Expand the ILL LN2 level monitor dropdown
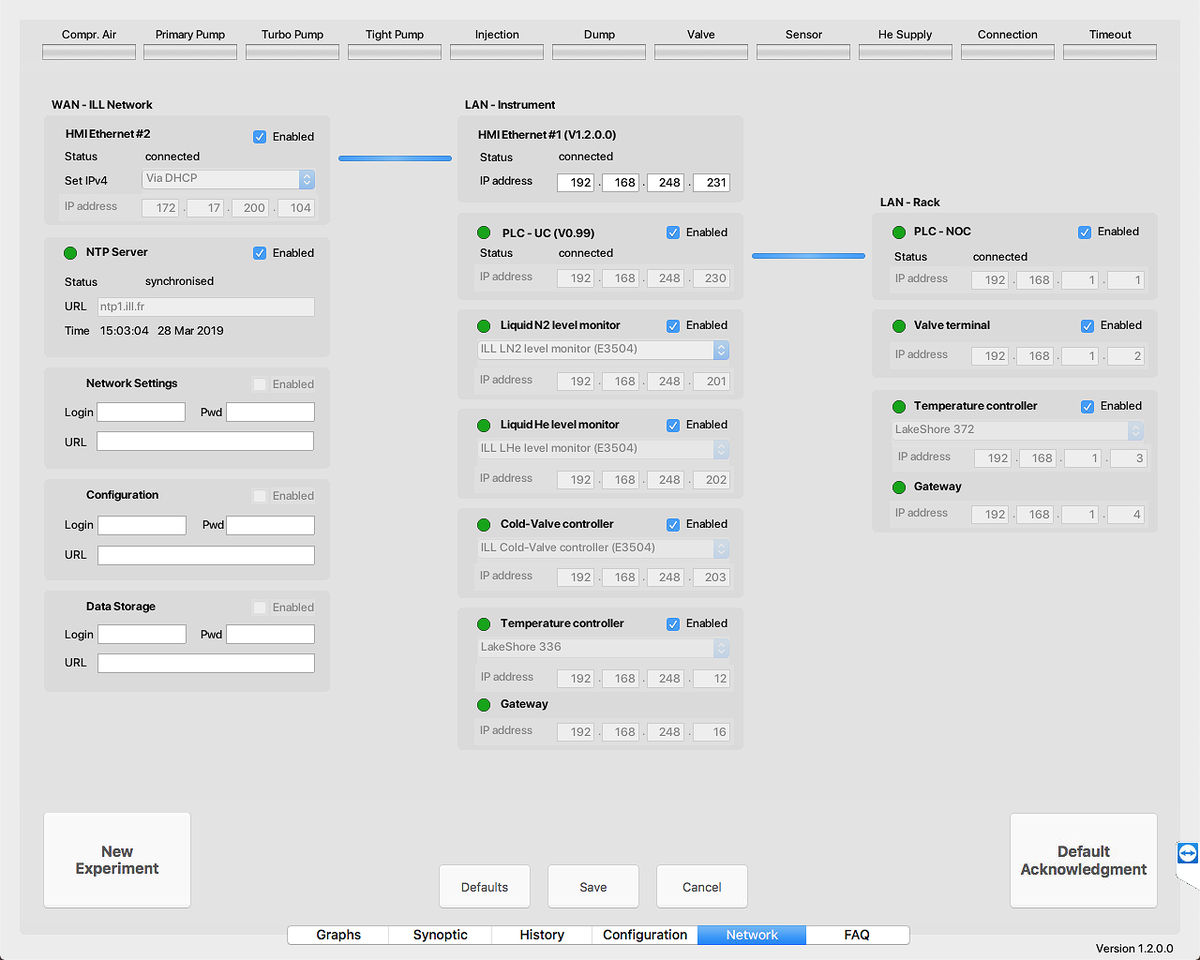Viewport: 1200px width, 960px height. [603, 350]
